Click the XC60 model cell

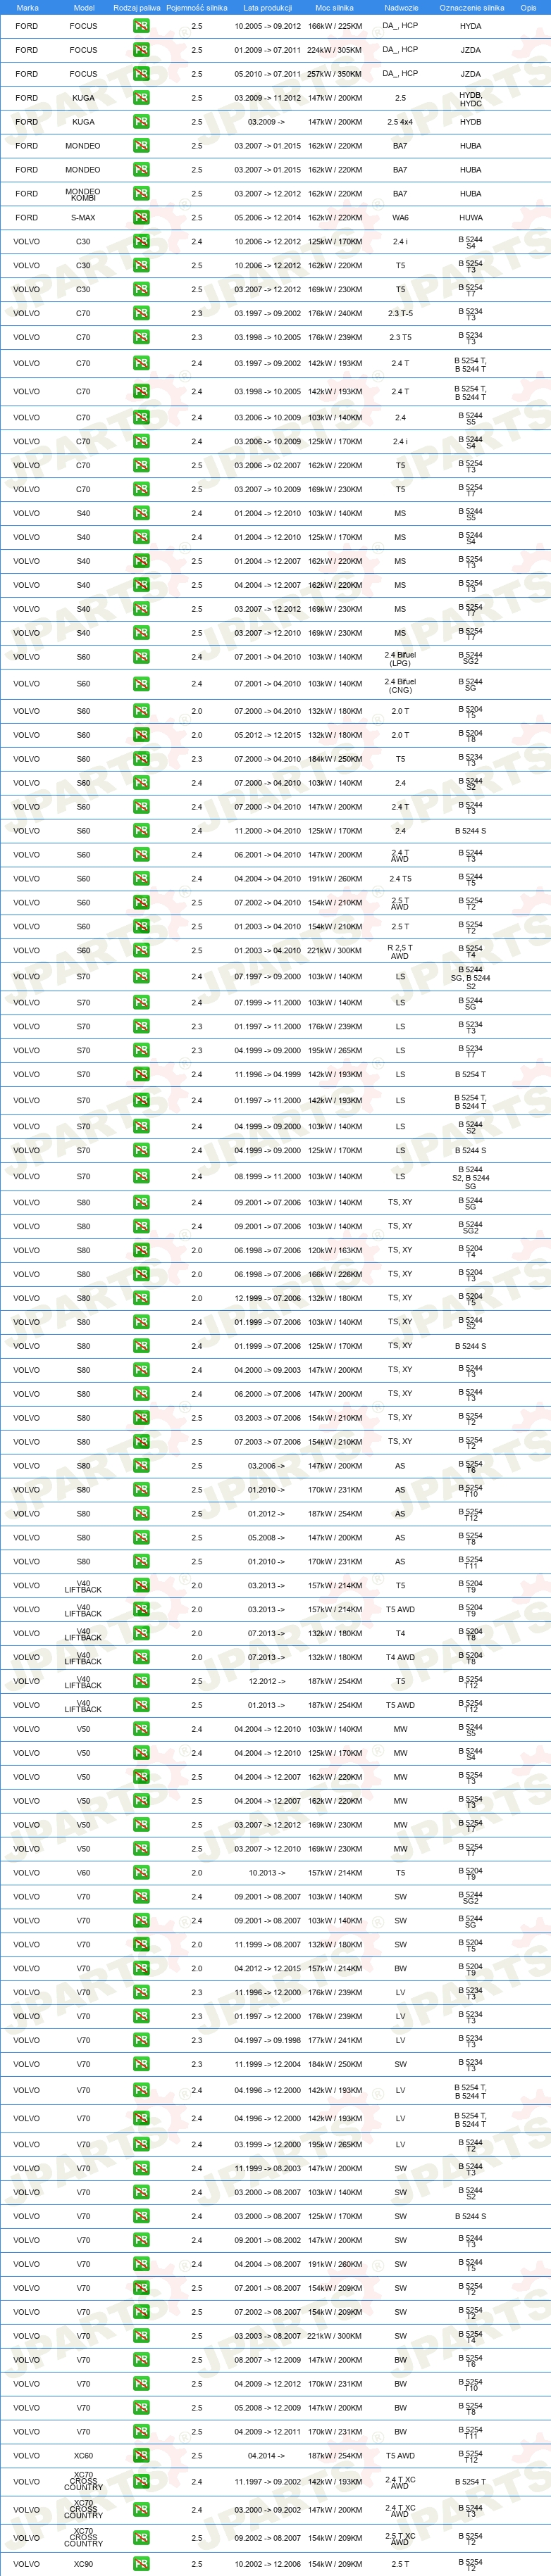(x=83, y=2456)
